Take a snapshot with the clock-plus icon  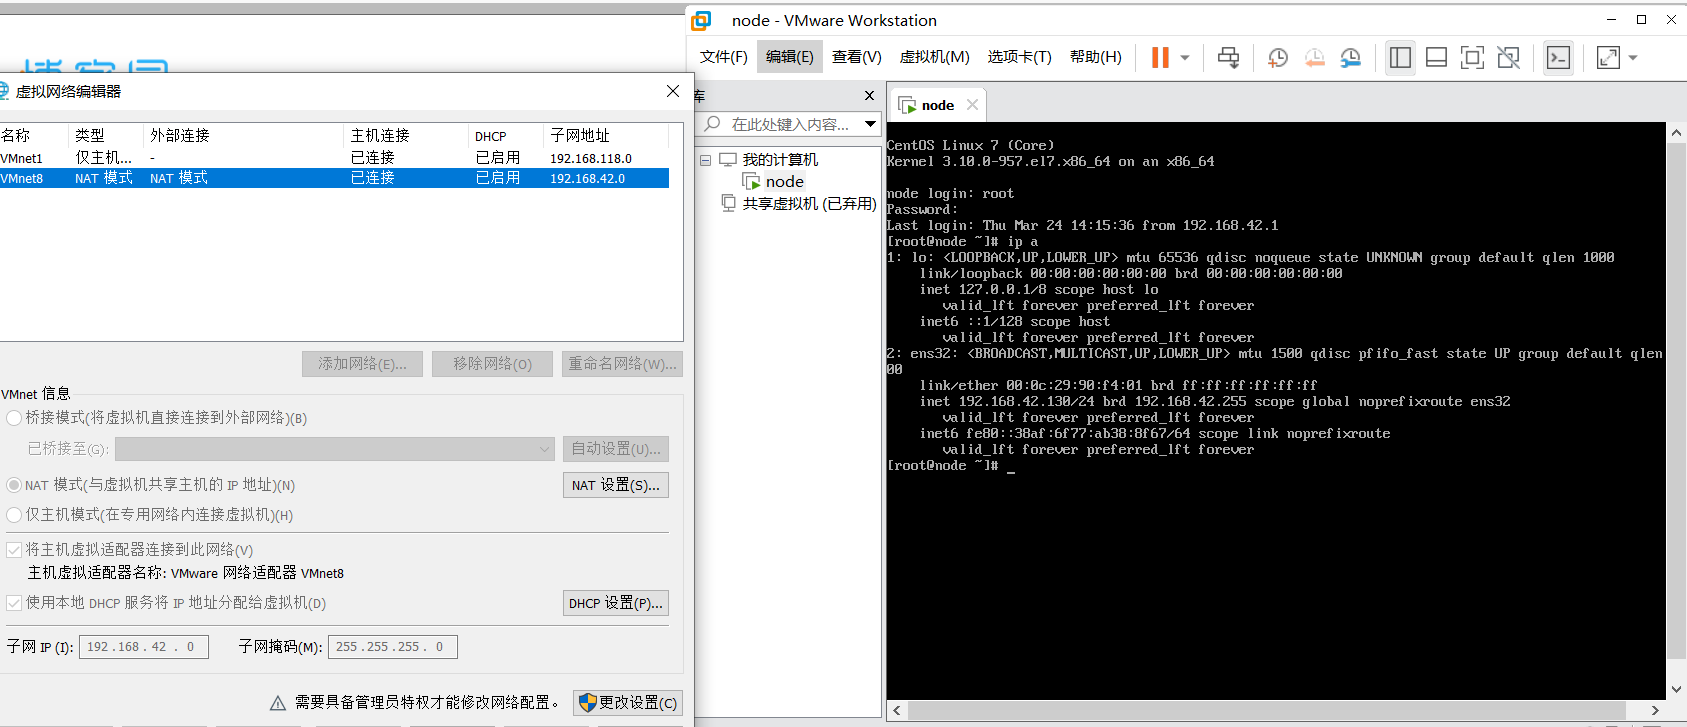click(1278, 58)
